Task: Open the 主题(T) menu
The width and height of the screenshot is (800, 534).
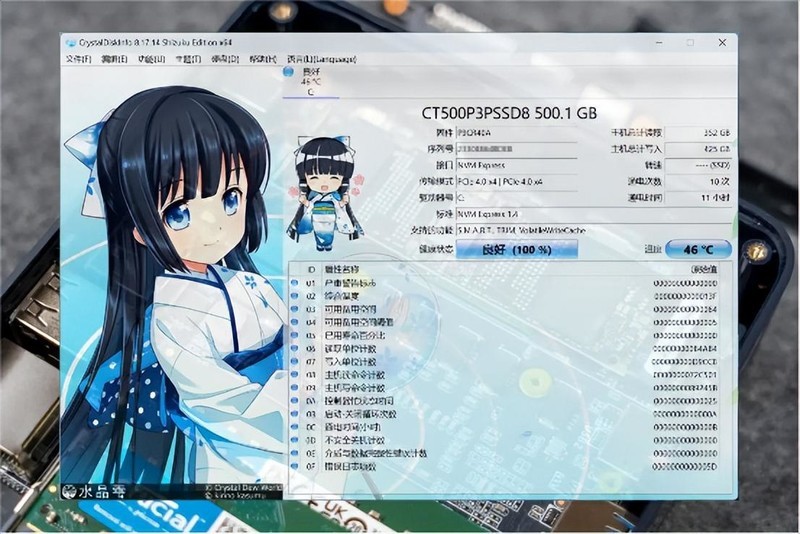Action: (188, 59)
